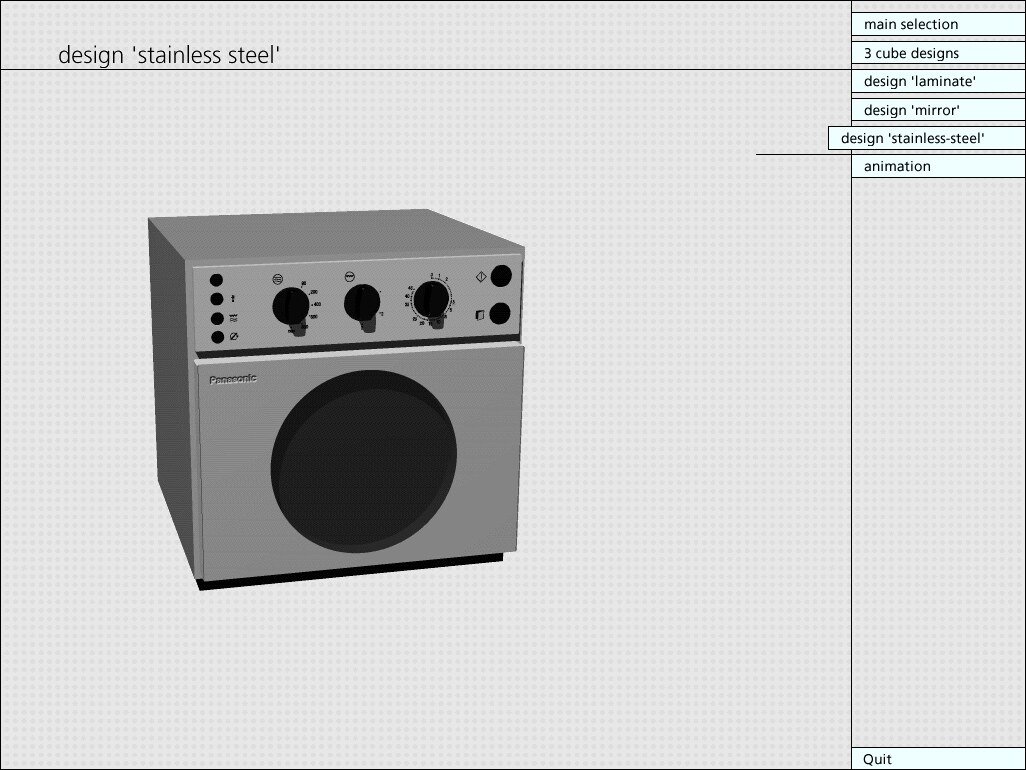The height and width of the screenshot is (770, 1026).
Task: Click the oven's start button with diamond symbol
Action: [501, 276]
